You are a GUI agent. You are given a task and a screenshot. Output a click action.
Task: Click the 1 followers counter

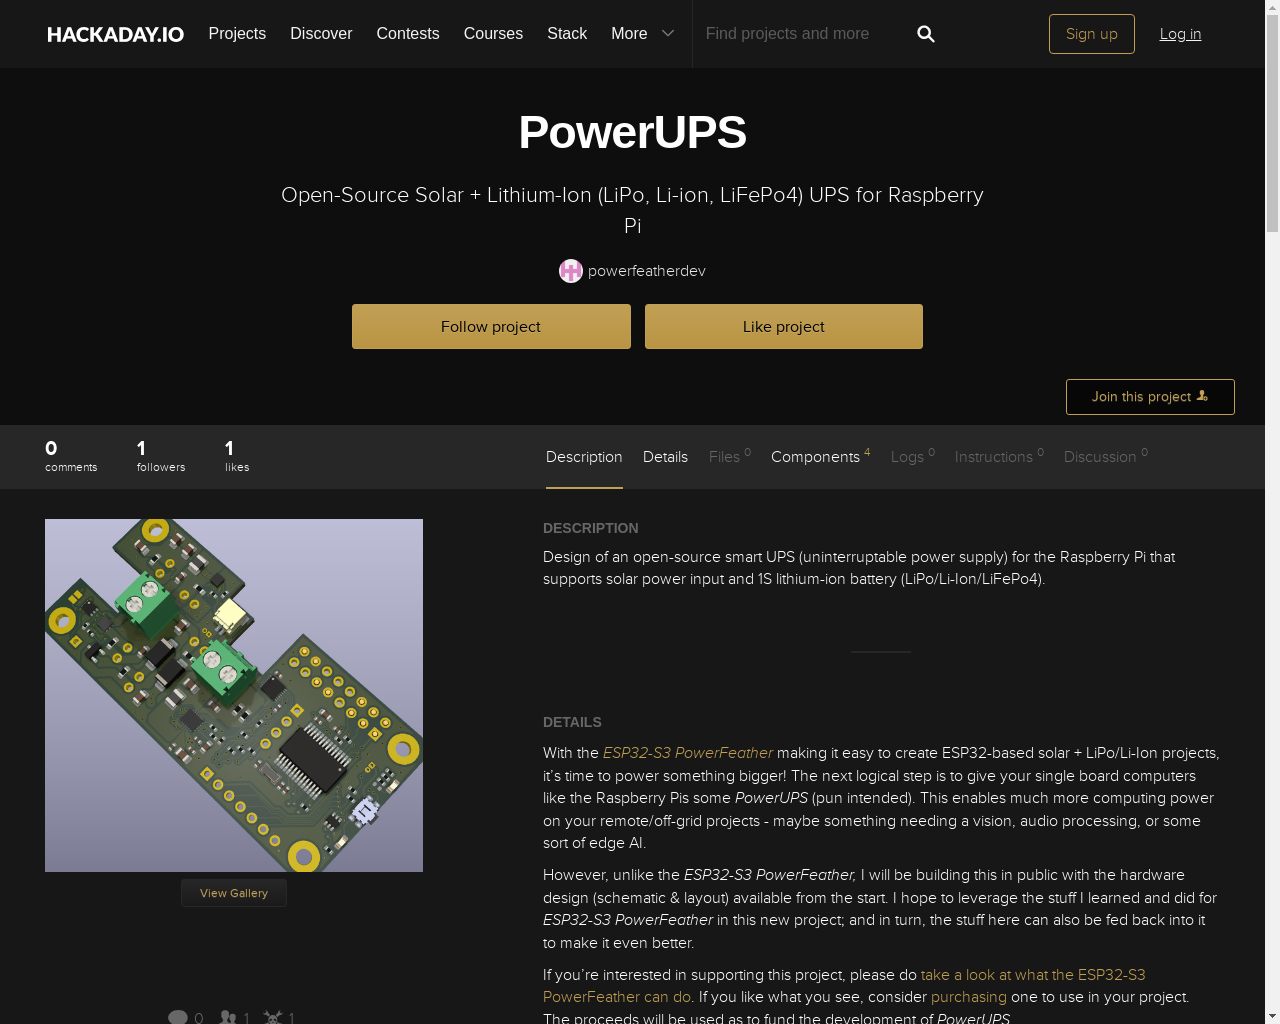point(161,456)
